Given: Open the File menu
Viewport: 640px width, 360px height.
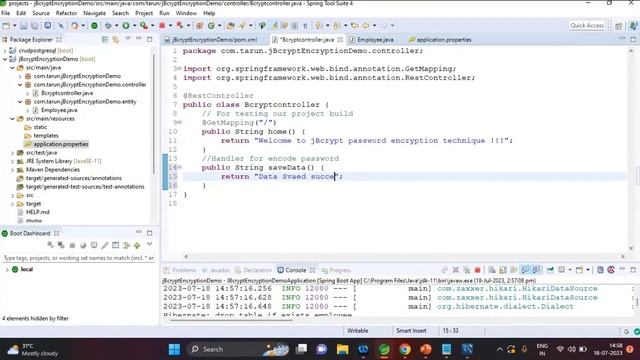Looking at the screenshot, I should [6, 13].
